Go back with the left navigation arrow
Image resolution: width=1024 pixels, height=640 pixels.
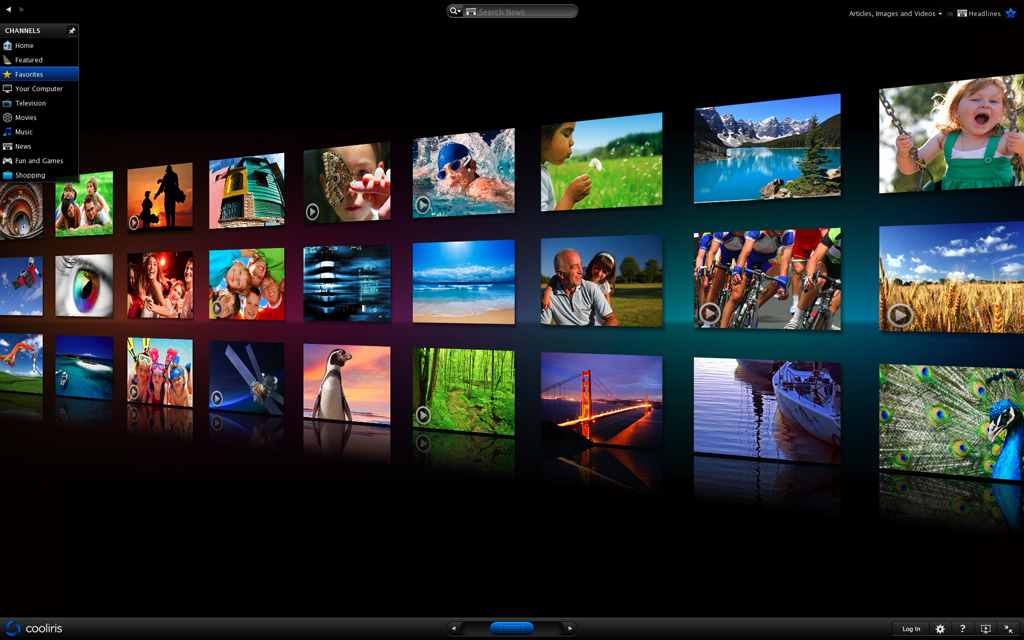point(8,9)
